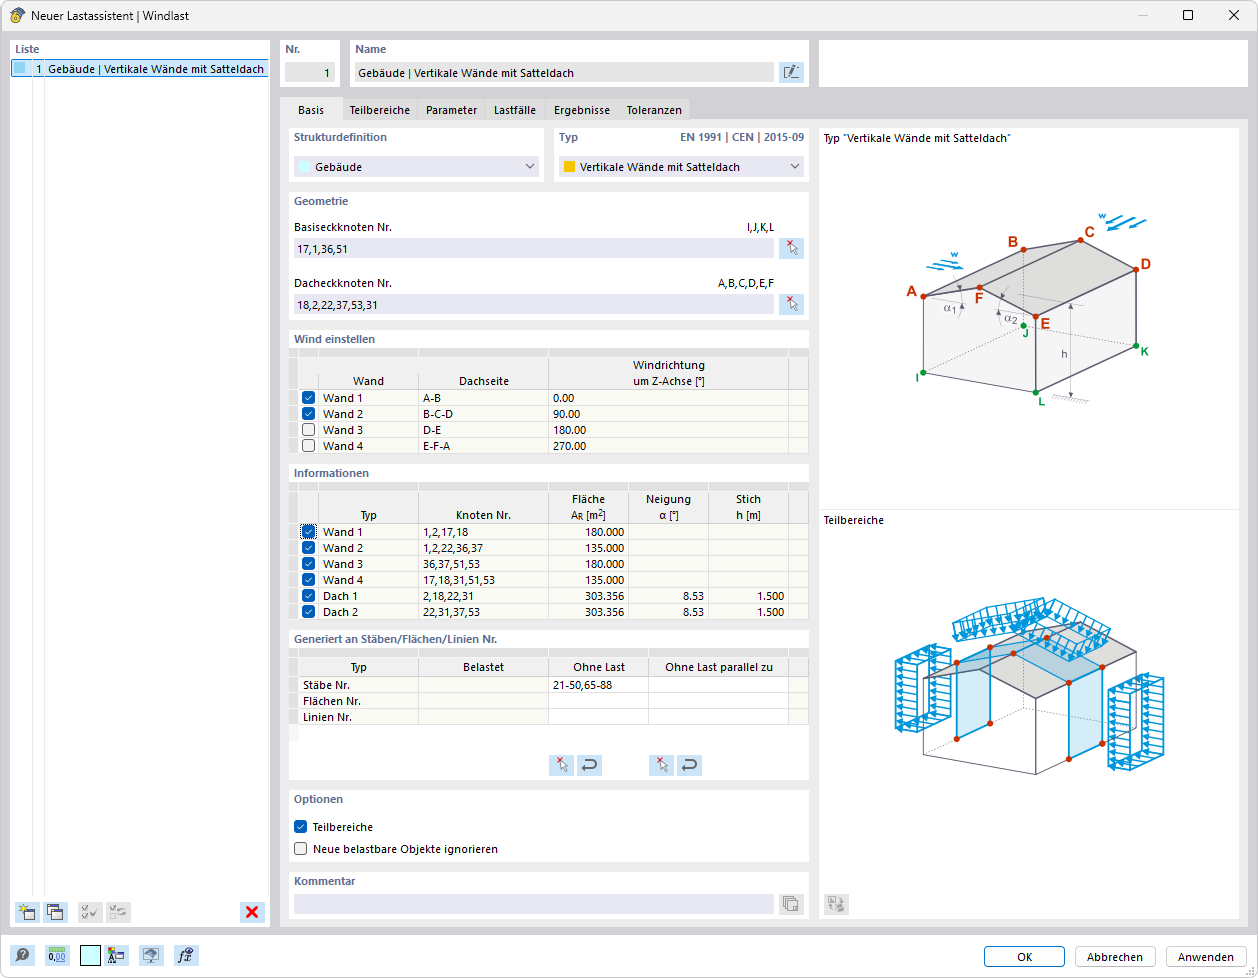
Task: Open the help bubble icon
Action: coord(21,956)
